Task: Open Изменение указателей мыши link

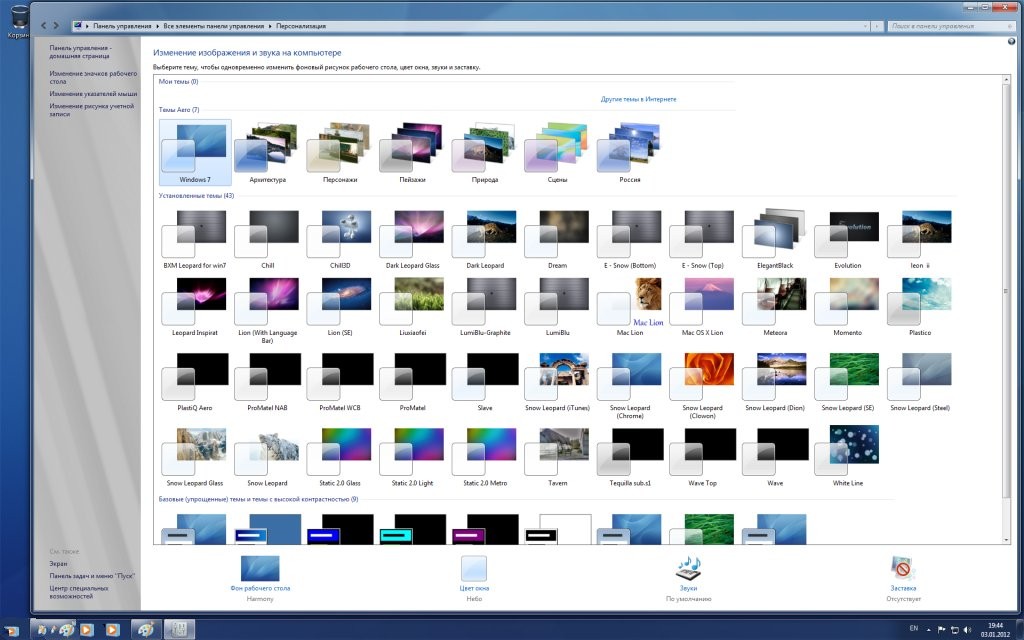Action: [93, 94]
